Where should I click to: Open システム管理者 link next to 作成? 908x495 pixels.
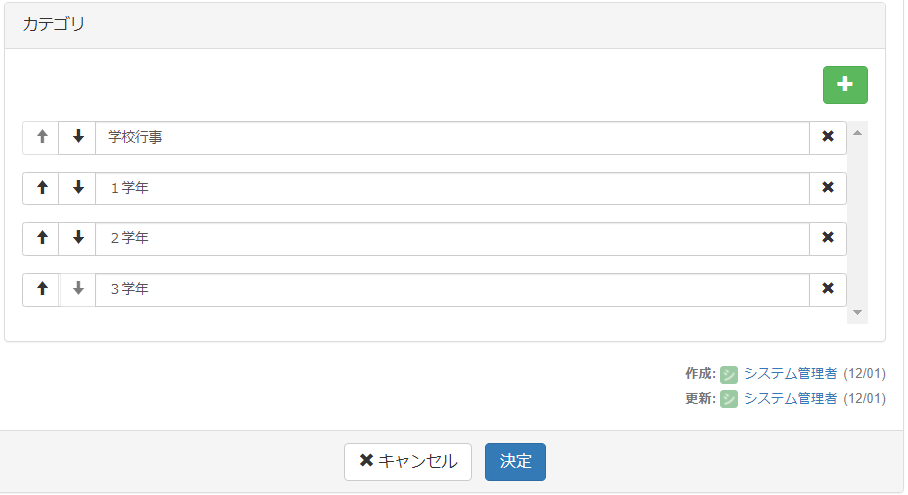[x=790, y=373]
